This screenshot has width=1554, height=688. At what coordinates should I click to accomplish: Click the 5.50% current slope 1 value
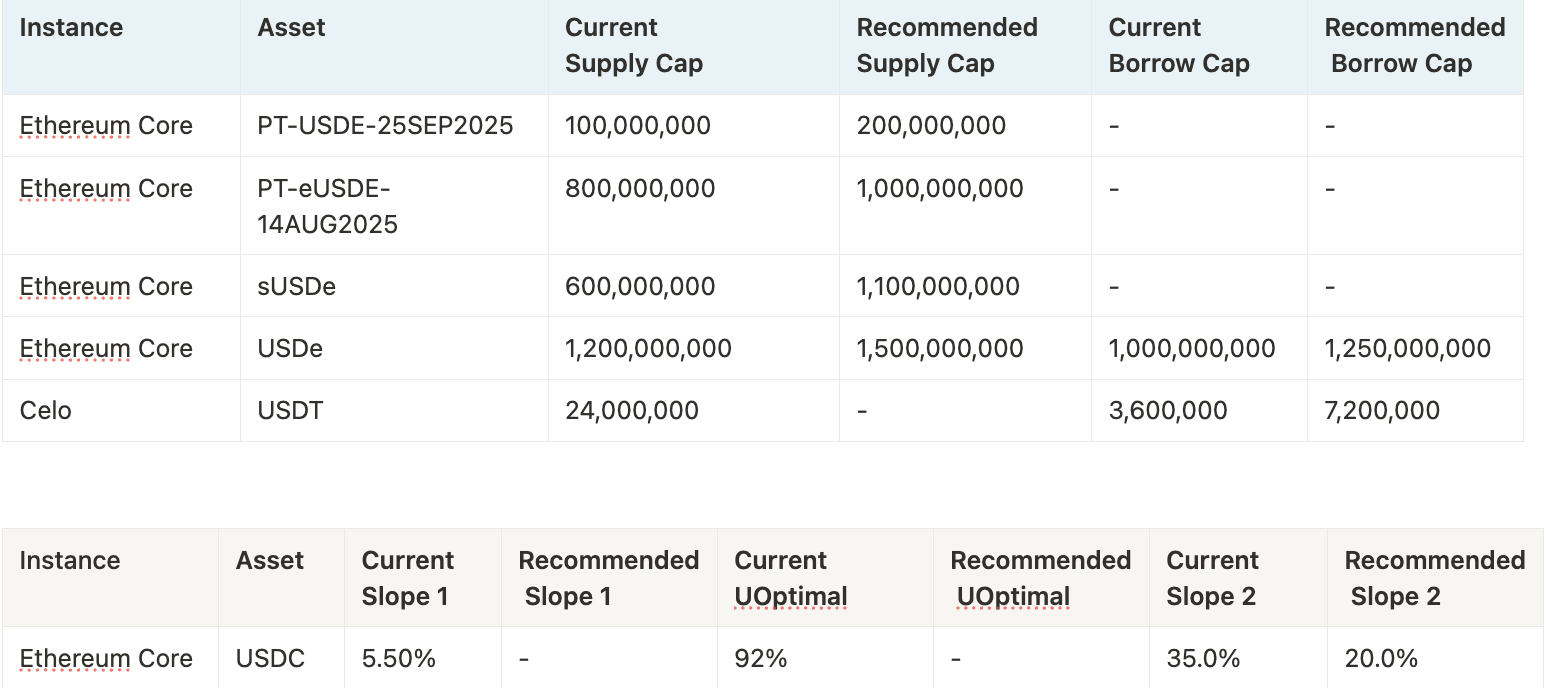click(x=398, y=659)
